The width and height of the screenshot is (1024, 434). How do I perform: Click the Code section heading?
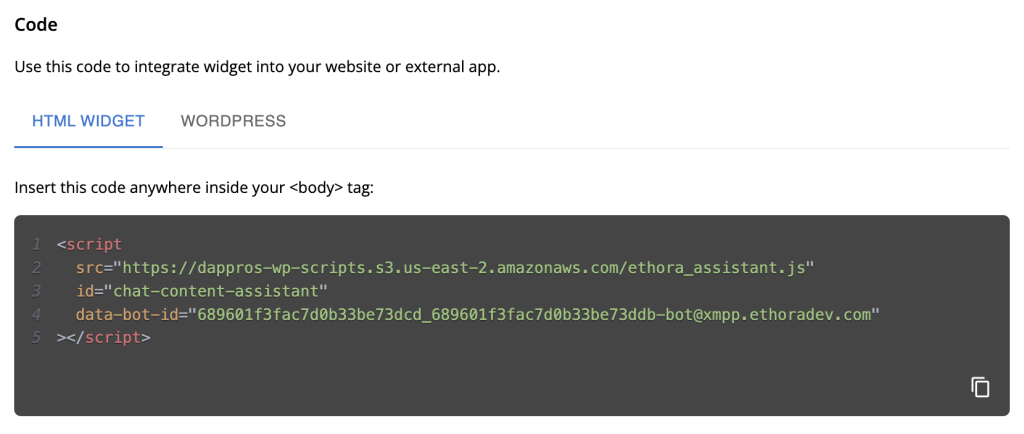[36, 25]
